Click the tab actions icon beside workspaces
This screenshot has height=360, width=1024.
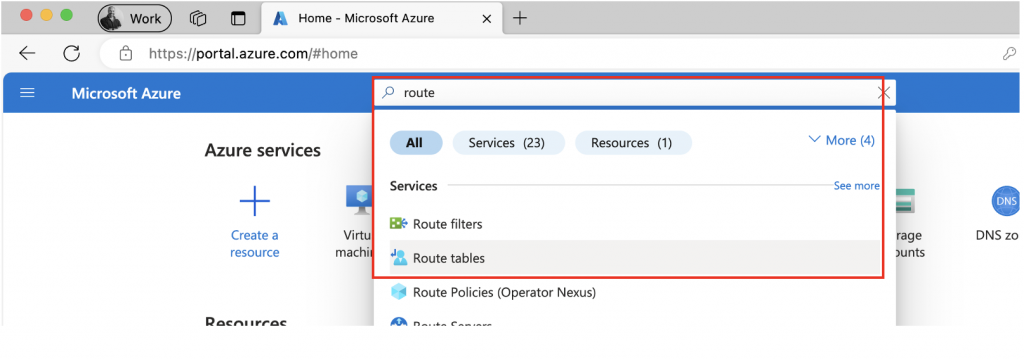click(238, 18)
